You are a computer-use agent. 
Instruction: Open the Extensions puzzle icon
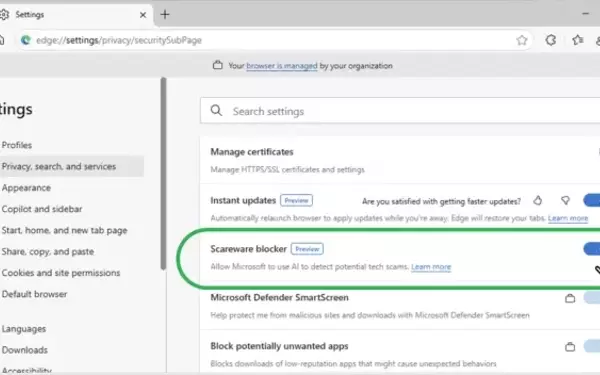[551, 40]
